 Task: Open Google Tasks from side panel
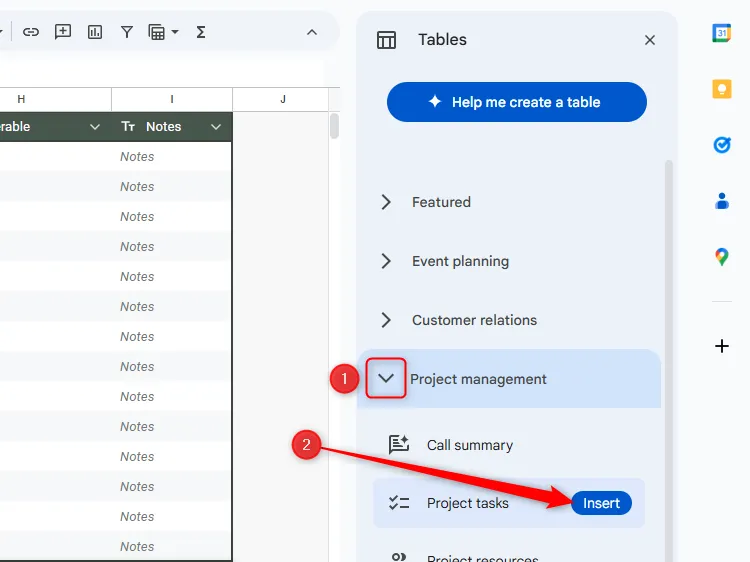coord(721,145)
